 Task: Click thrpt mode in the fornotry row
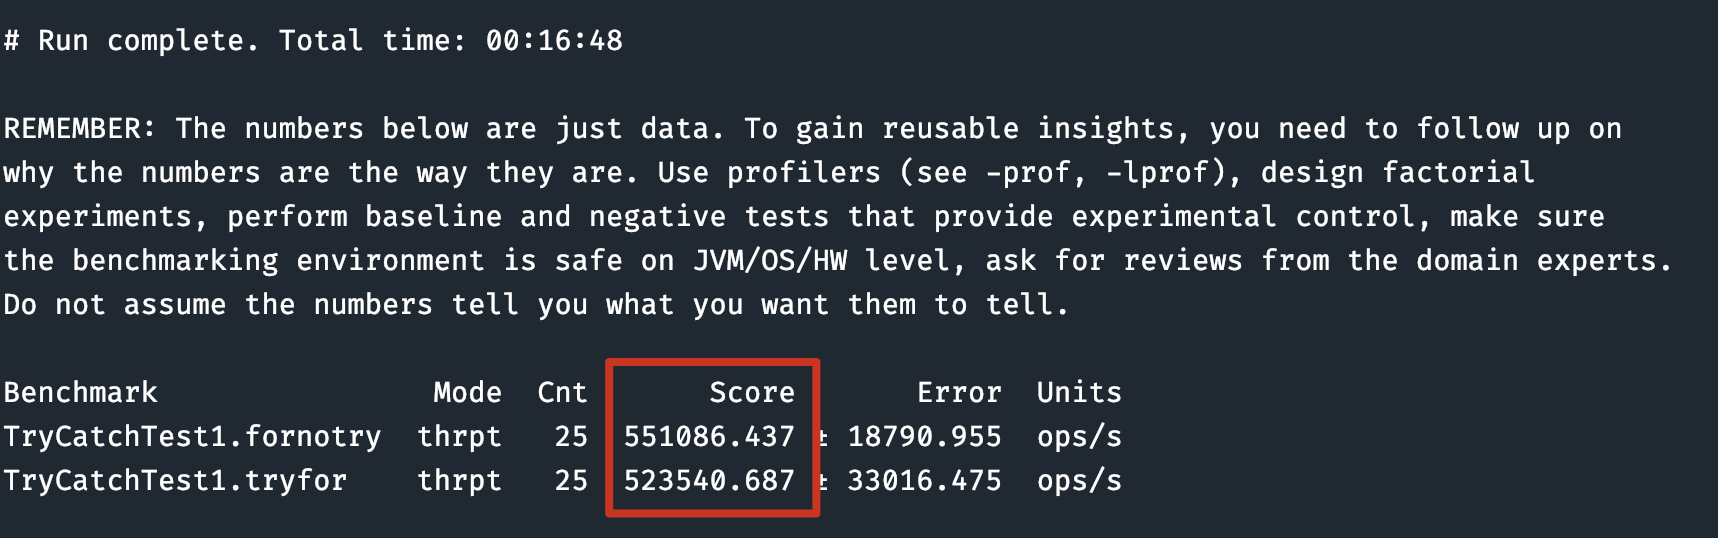pos(459,437)
